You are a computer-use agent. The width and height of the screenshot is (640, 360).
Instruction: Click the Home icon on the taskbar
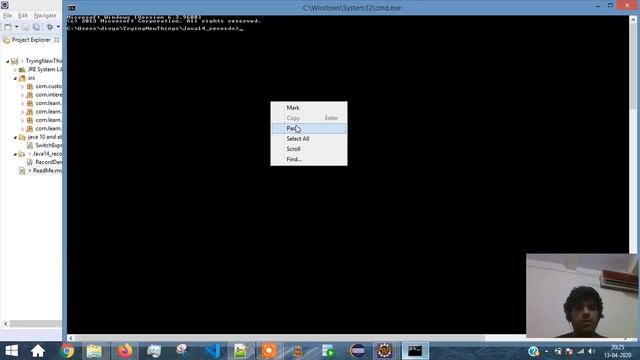click(38, 351)
